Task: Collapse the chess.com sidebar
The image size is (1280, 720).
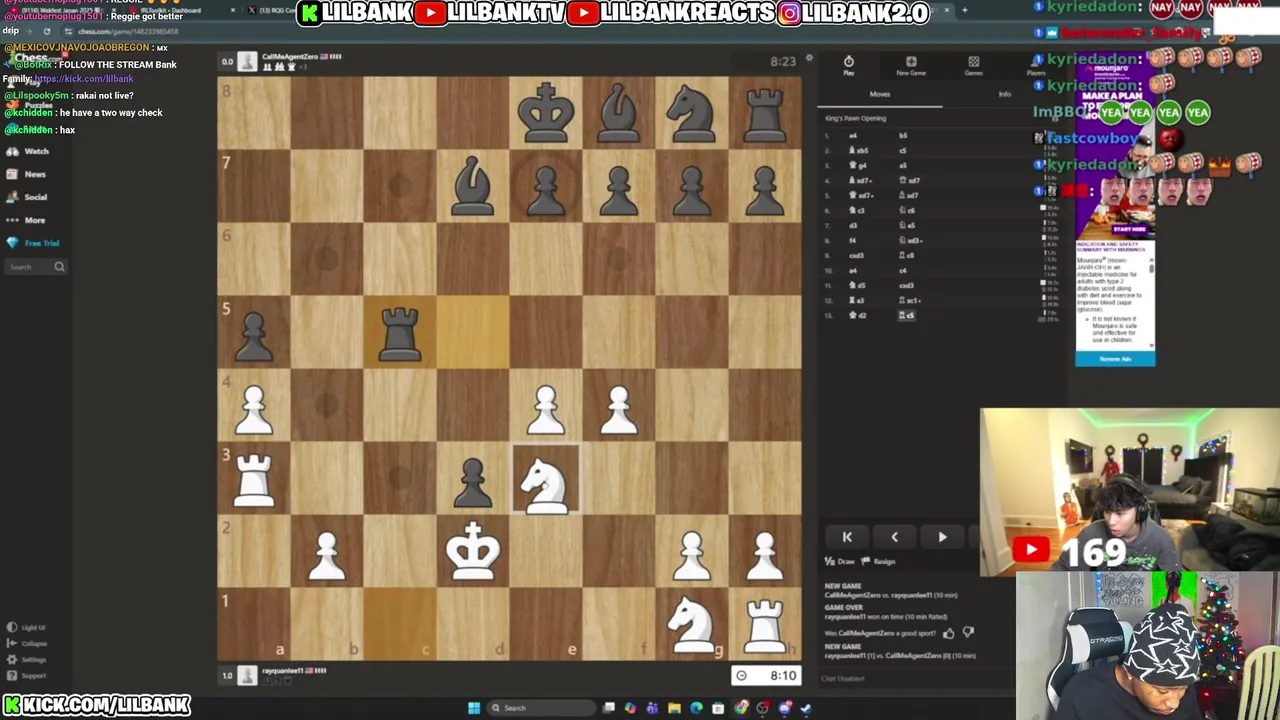Action: coord(27,643)
